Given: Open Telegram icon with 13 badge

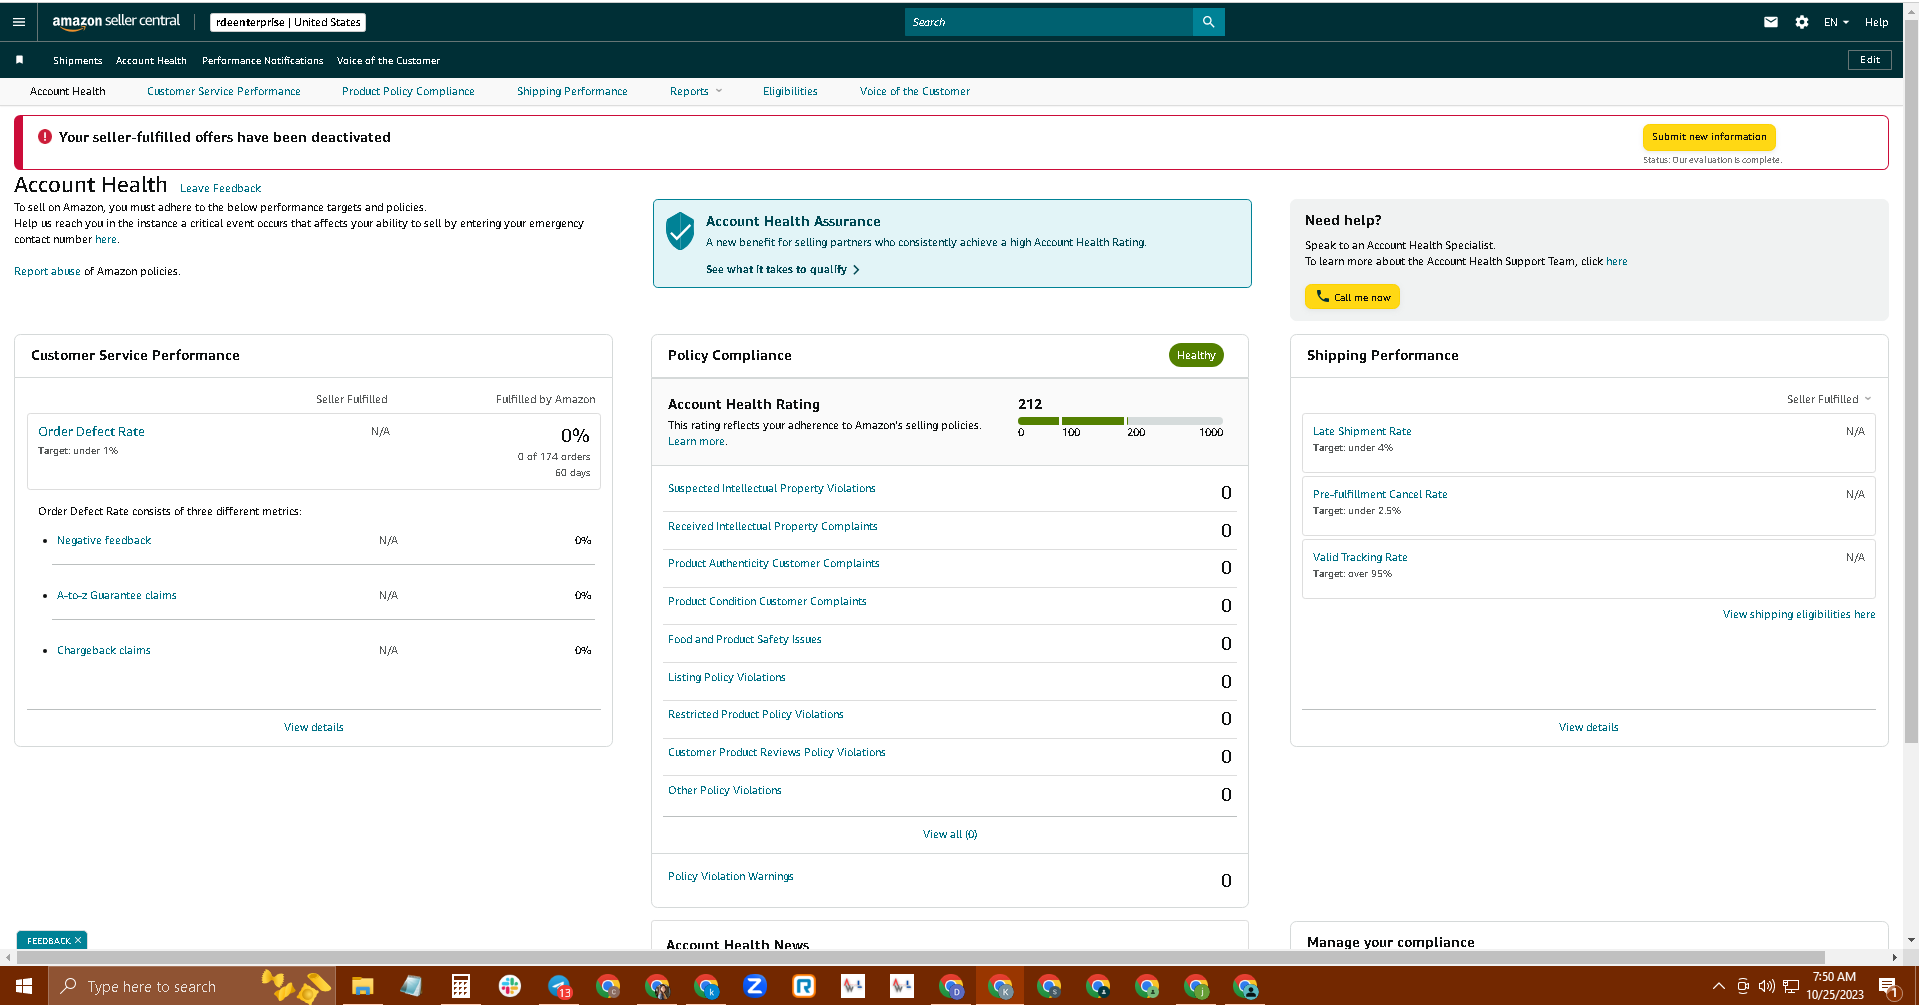Looking at the screenshot, I should [559, 986].
